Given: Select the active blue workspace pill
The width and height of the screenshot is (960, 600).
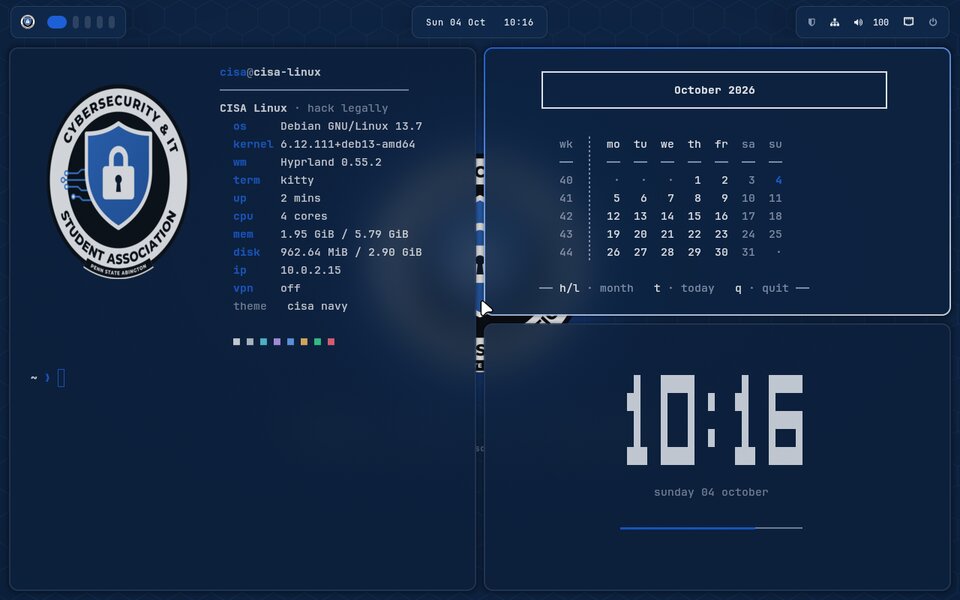Looking at the screenshot, I should pos(57,22).
